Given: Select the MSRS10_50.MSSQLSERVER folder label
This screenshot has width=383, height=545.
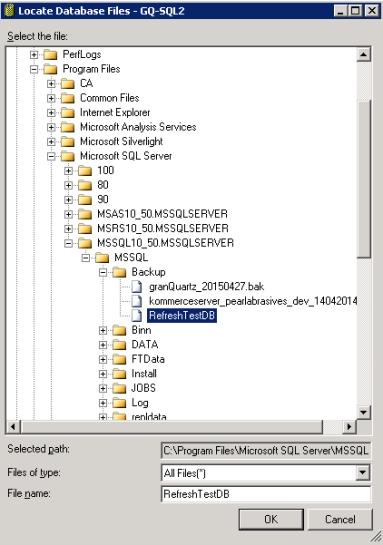Looking at the screenshot, I should (x=163, y=228).
